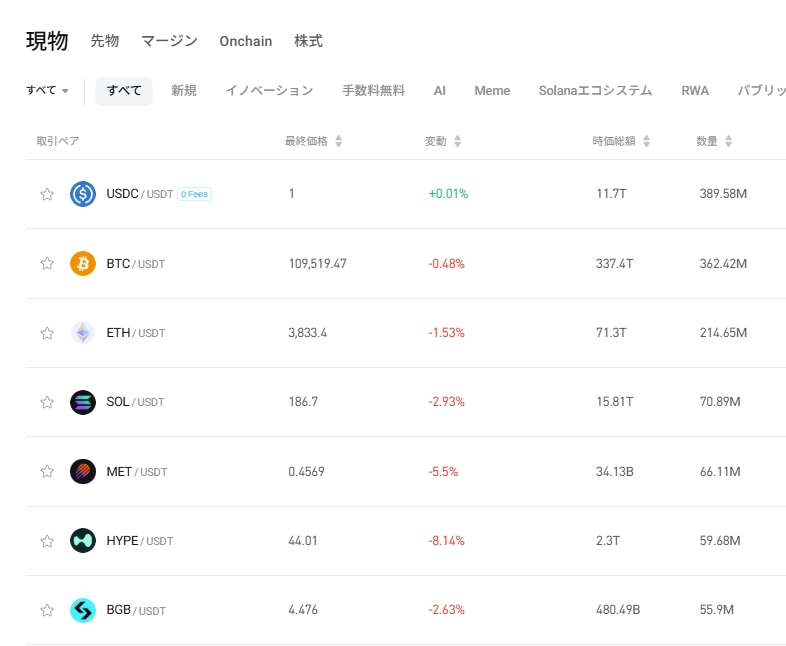Click the USDC coin icon
Viewport: 786px width, 646px height.
[x=83, y=194]
